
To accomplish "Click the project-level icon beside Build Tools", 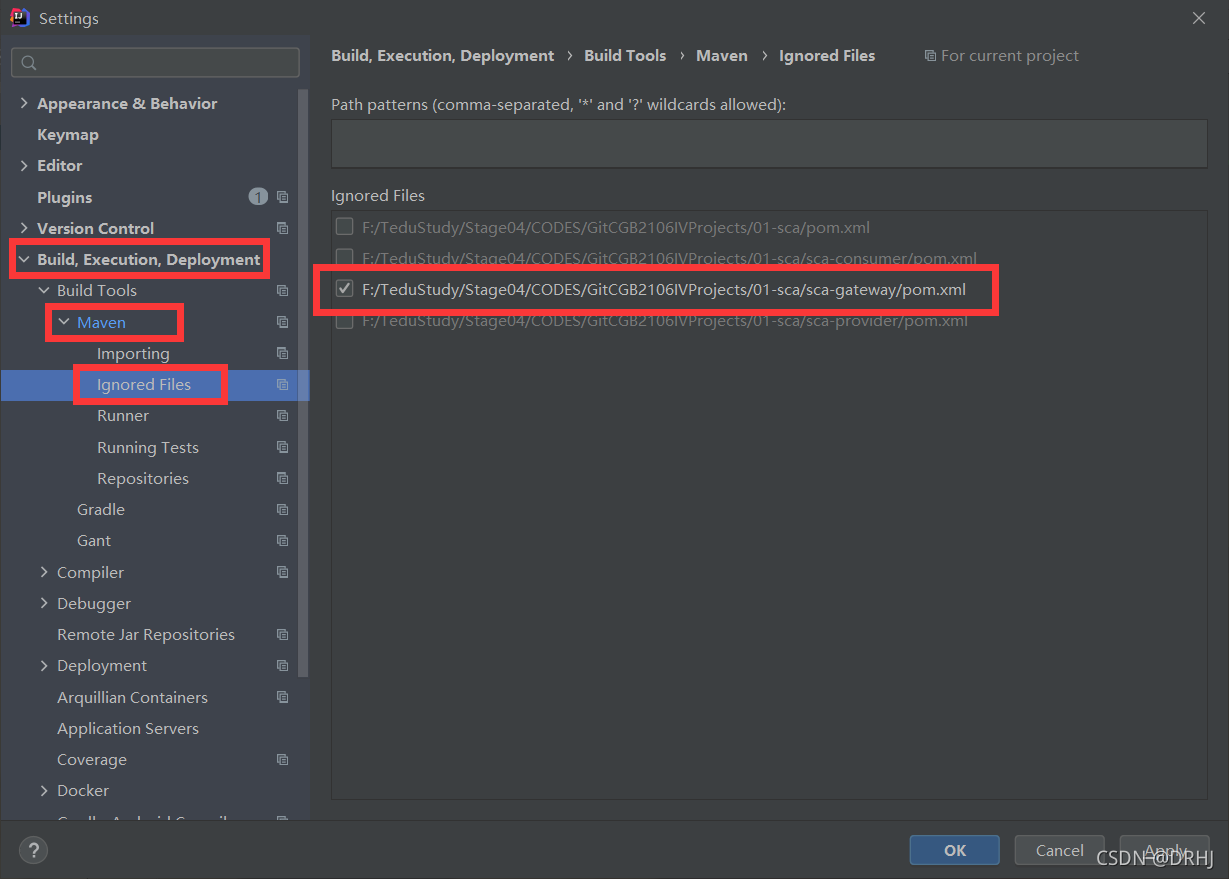I will coord(283,291).
